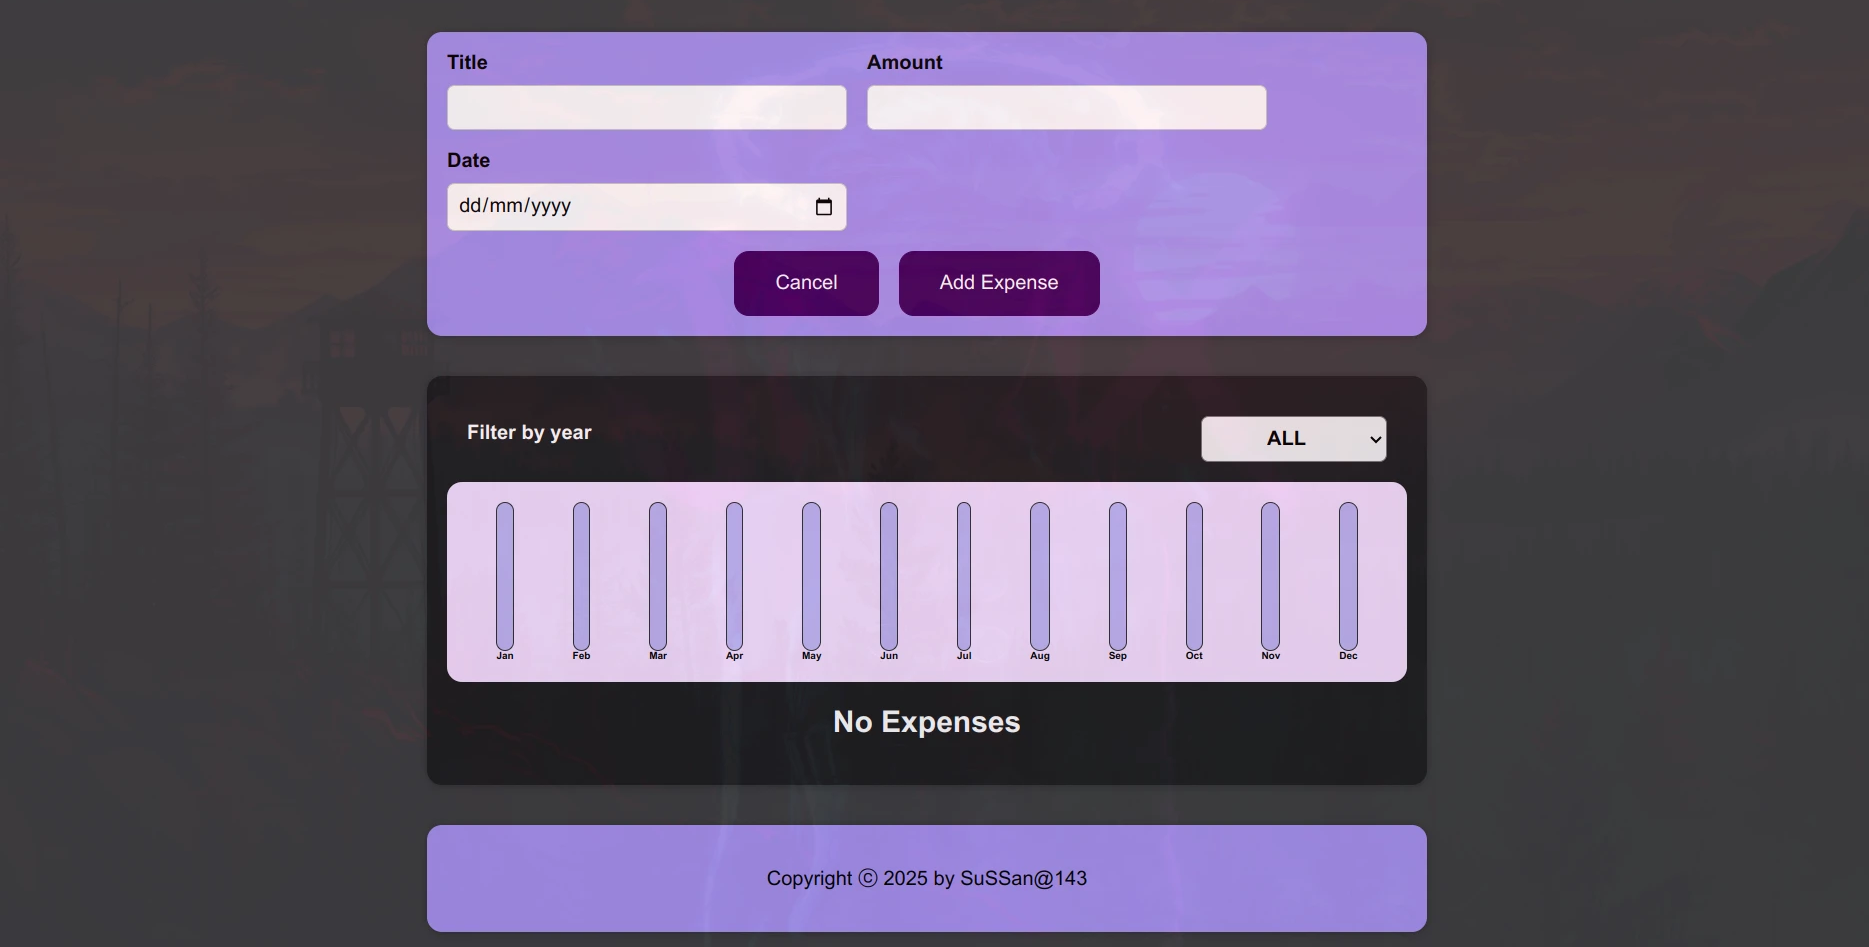Click the "Filter by year" label
This screenshot has width=1869, height=947.
[529, 433]
